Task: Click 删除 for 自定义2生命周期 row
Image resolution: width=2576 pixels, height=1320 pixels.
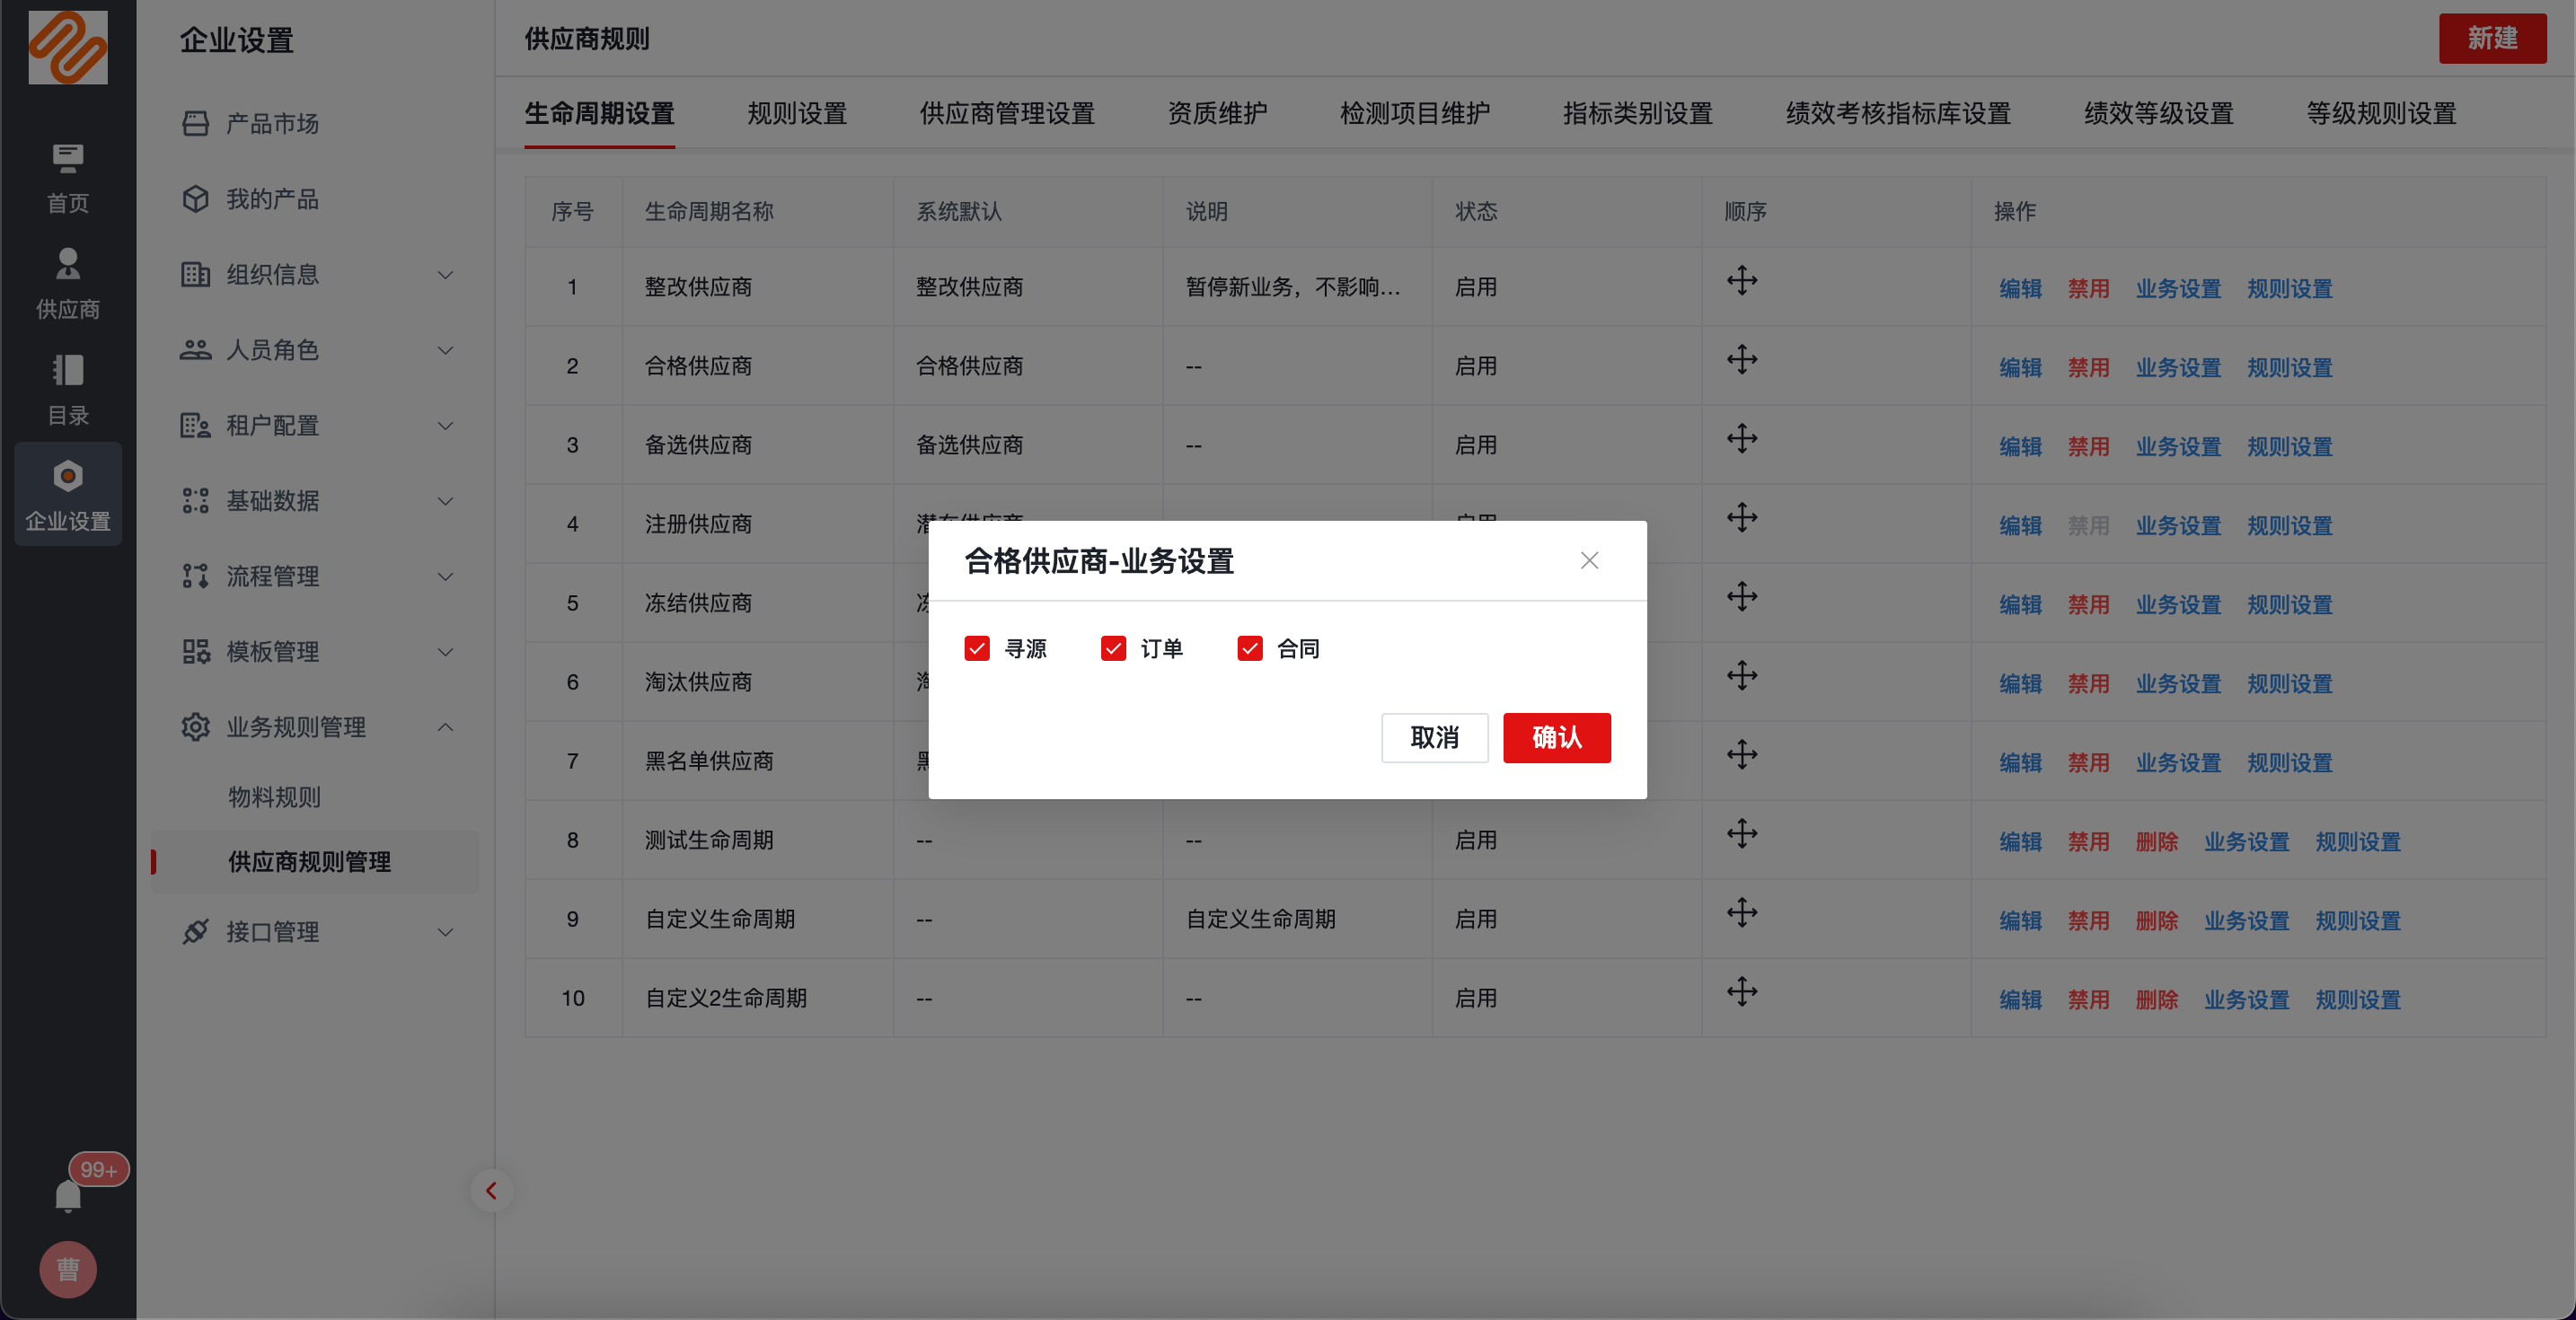Action: point(2156,1000)
